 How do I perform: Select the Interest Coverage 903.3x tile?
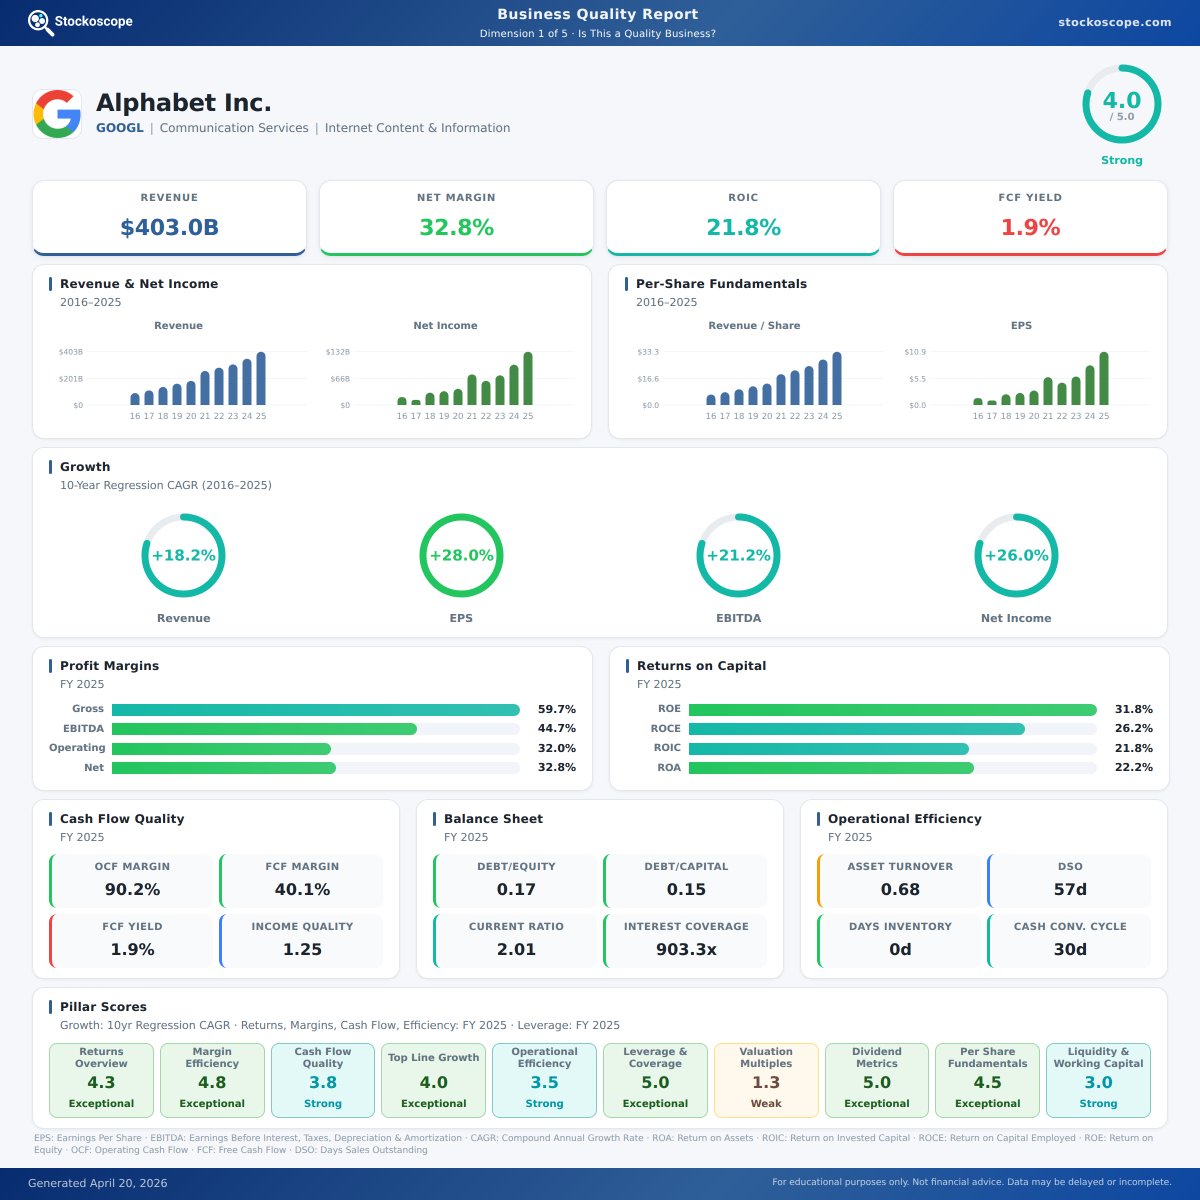click(x=685, y=940)
